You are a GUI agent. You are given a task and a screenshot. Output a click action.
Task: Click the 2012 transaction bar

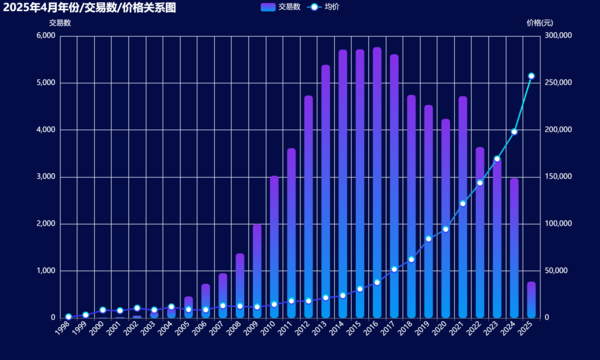point(308,207)
